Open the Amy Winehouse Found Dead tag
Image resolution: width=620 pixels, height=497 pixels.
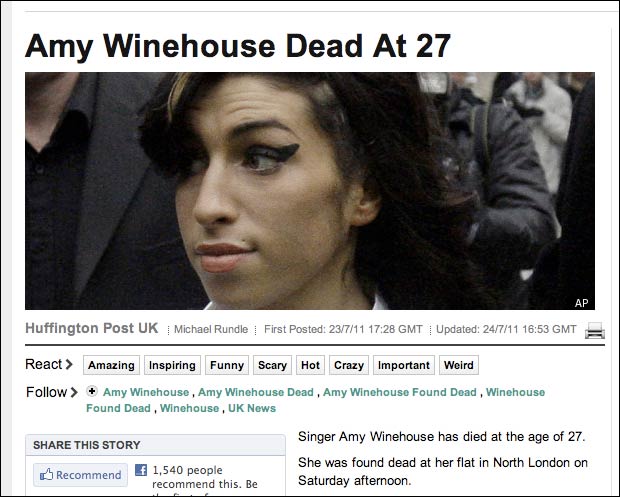[x=399, y=392]
